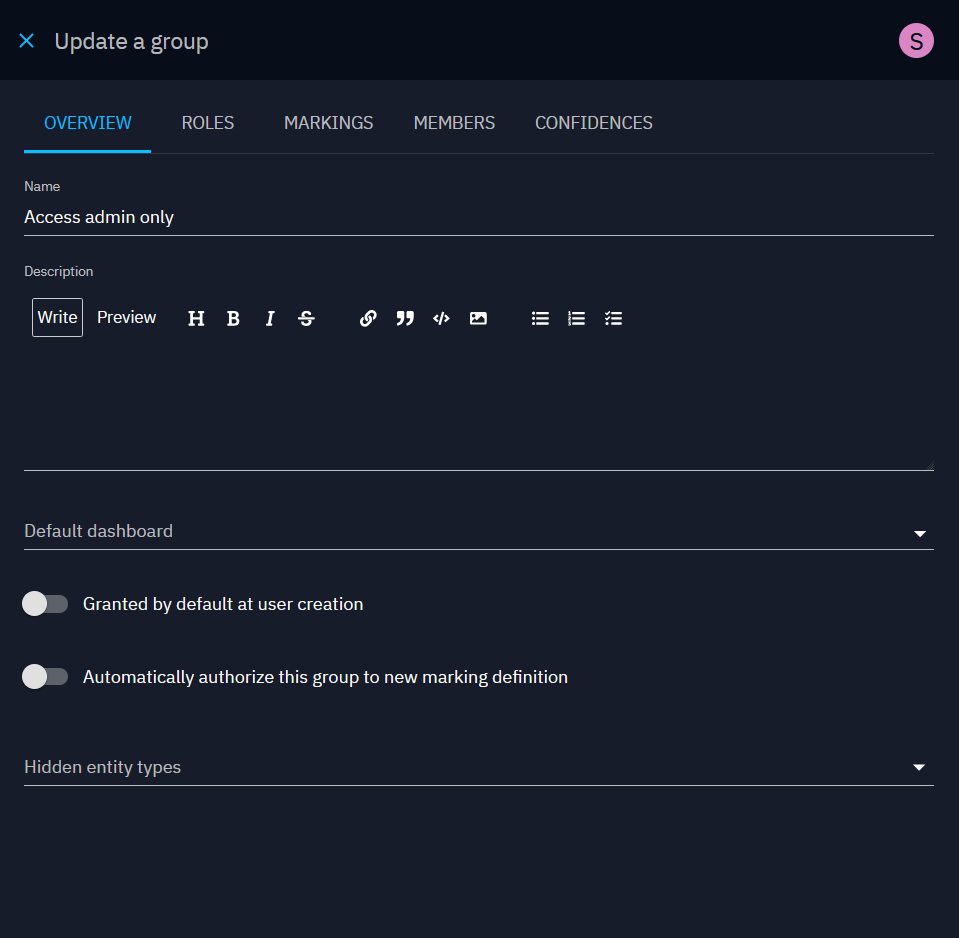Insert an image in the description
959x938 pixels.
(478, 318)
